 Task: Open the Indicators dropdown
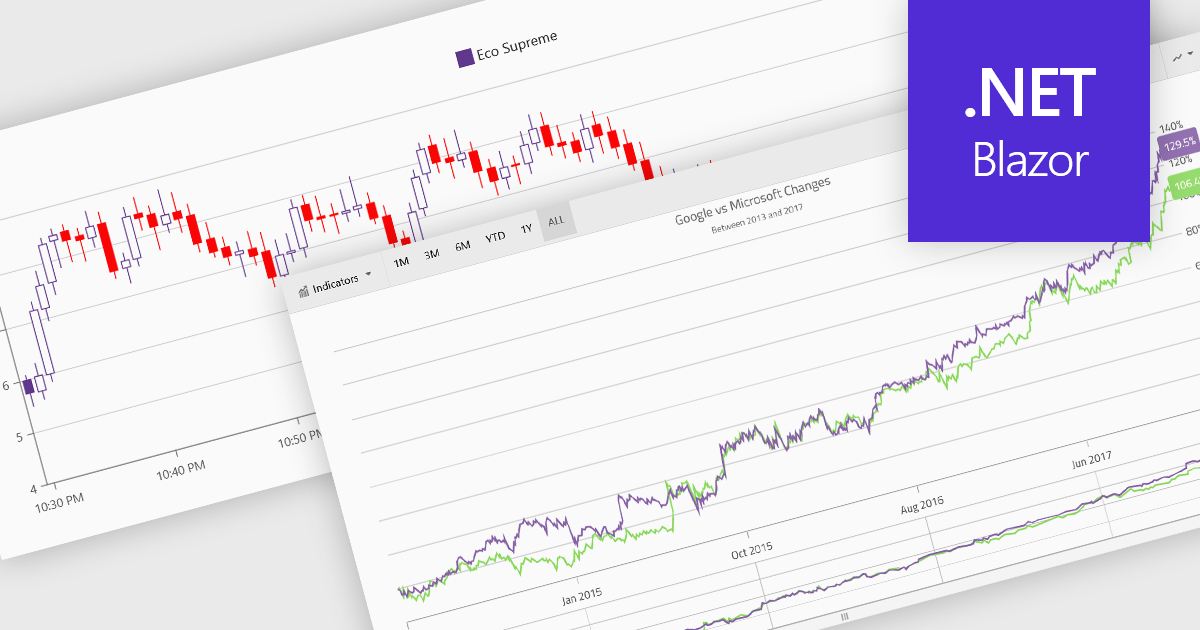tap(336, 283)
